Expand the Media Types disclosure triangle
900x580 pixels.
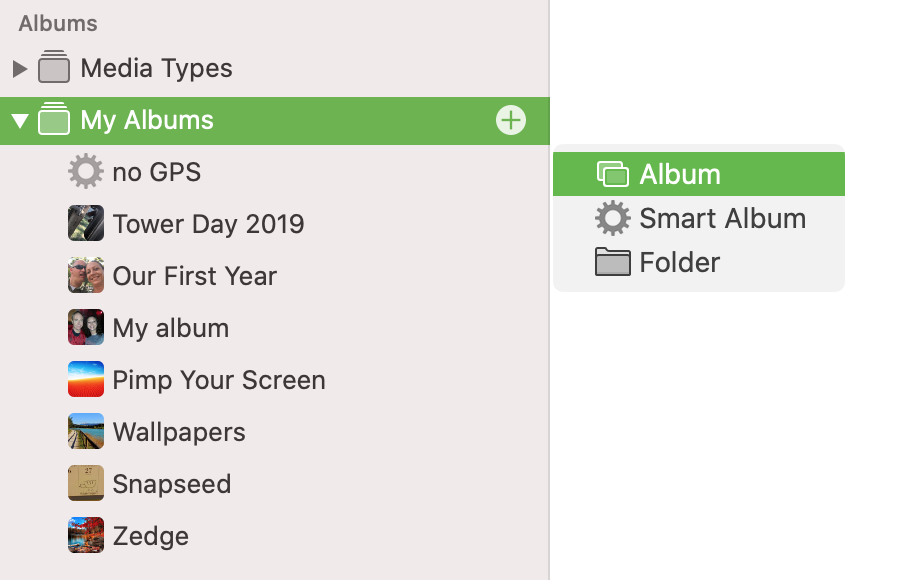20,69
